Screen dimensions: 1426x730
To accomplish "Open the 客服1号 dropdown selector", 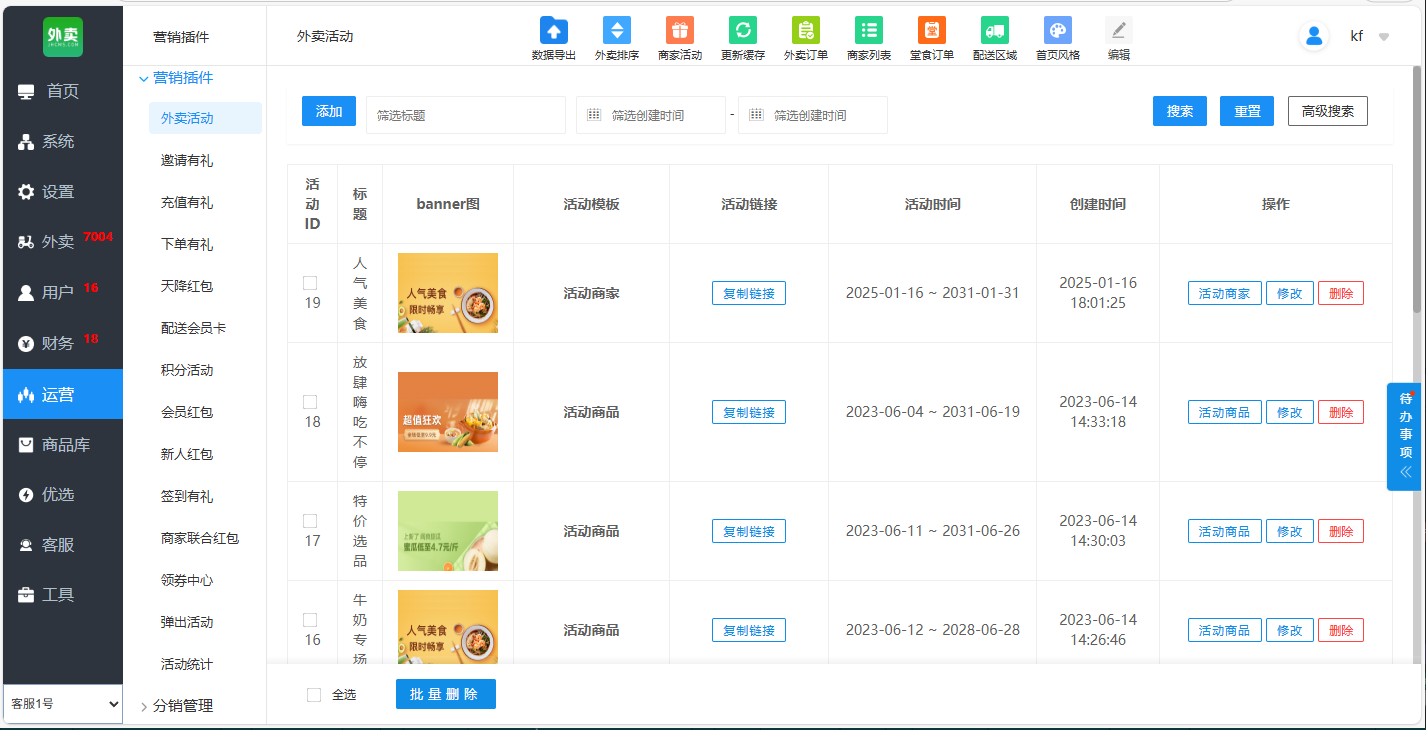I will (62, 704).
